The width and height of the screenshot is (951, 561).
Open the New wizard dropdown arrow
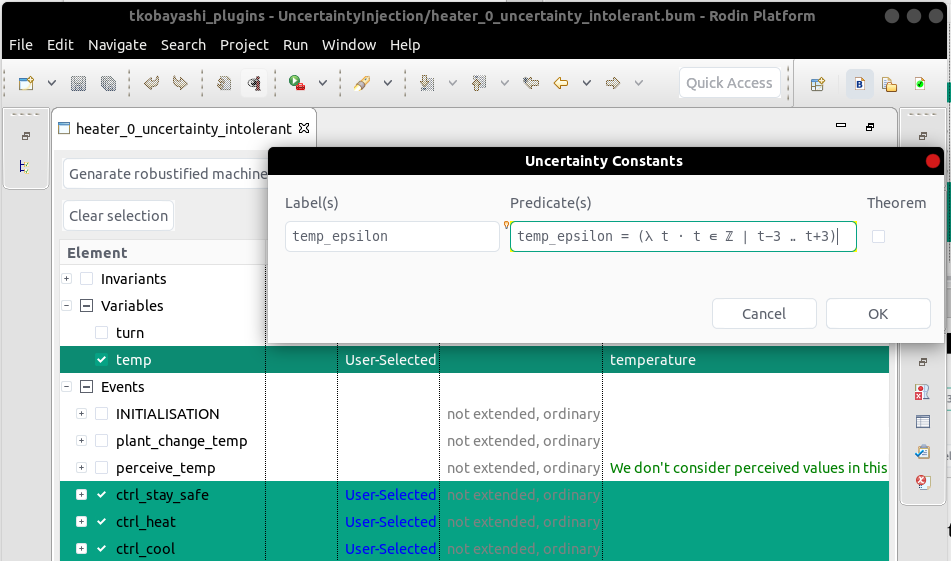[52, 83]
